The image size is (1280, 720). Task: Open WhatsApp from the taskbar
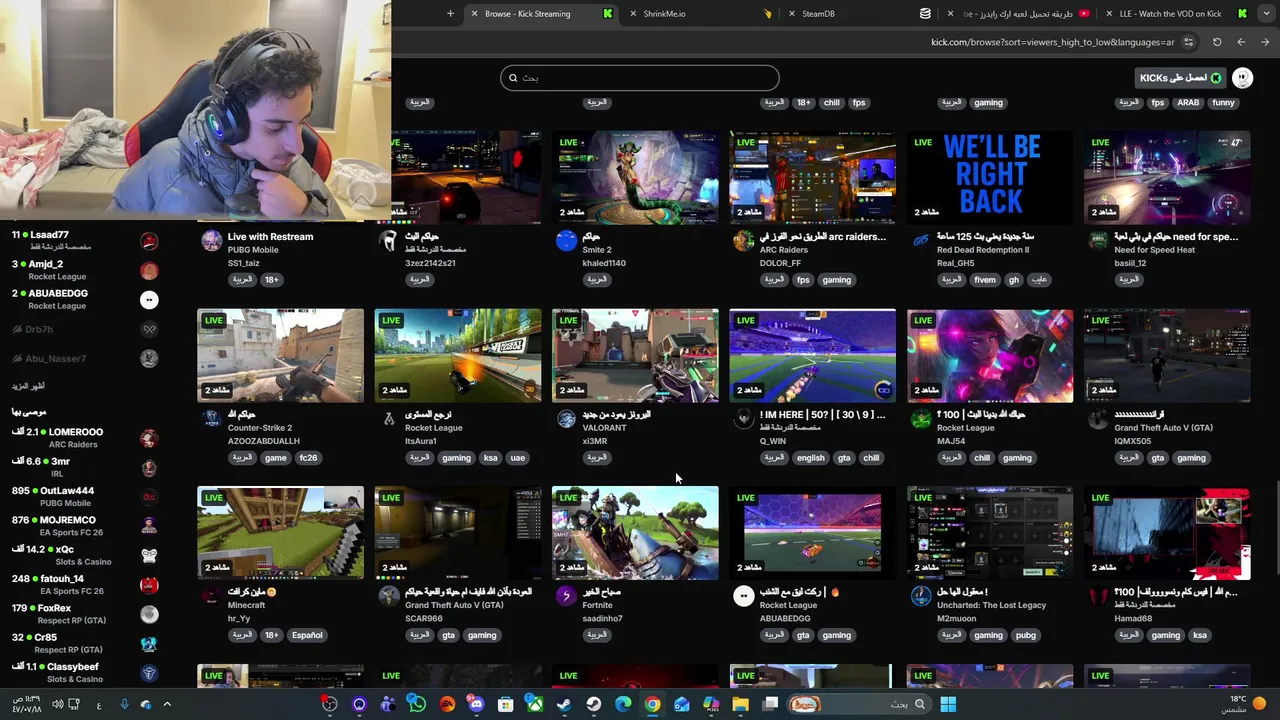pyautogui.click(x=417, y=704)
